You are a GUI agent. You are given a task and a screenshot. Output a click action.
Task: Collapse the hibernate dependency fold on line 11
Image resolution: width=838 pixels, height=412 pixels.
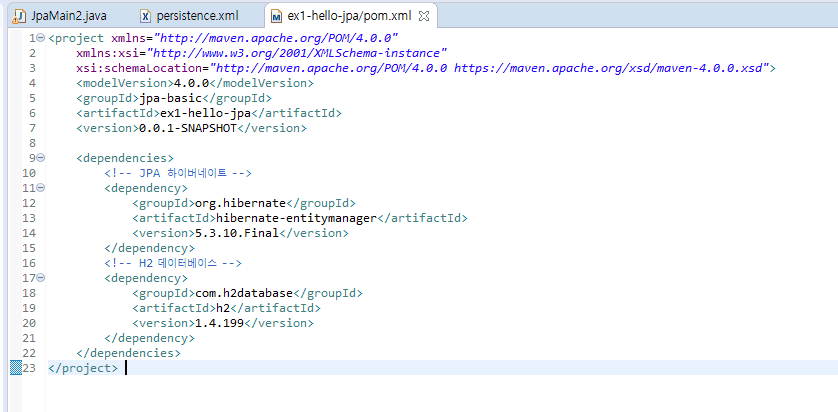(42, 188)
